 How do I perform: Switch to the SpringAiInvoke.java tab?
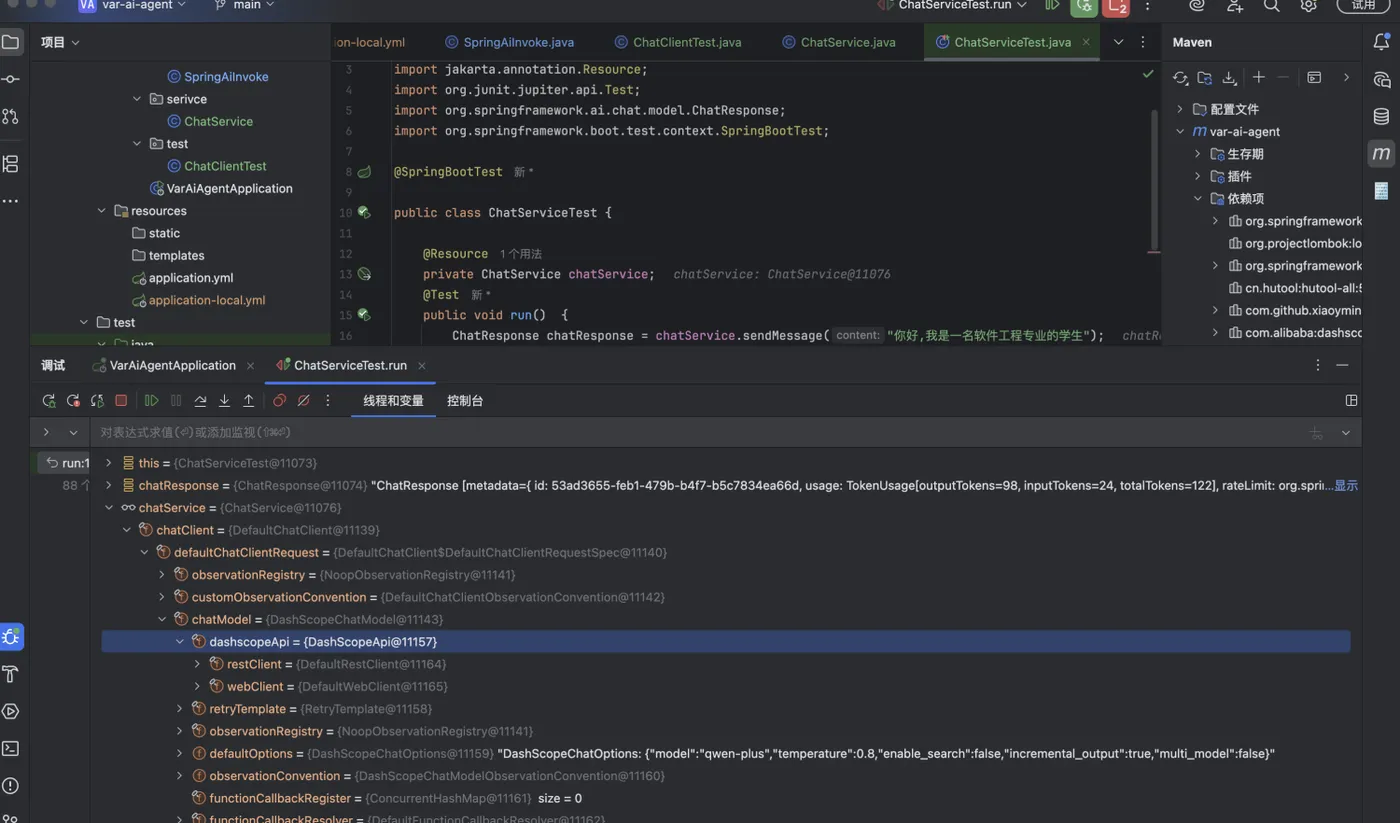point(509,42)
